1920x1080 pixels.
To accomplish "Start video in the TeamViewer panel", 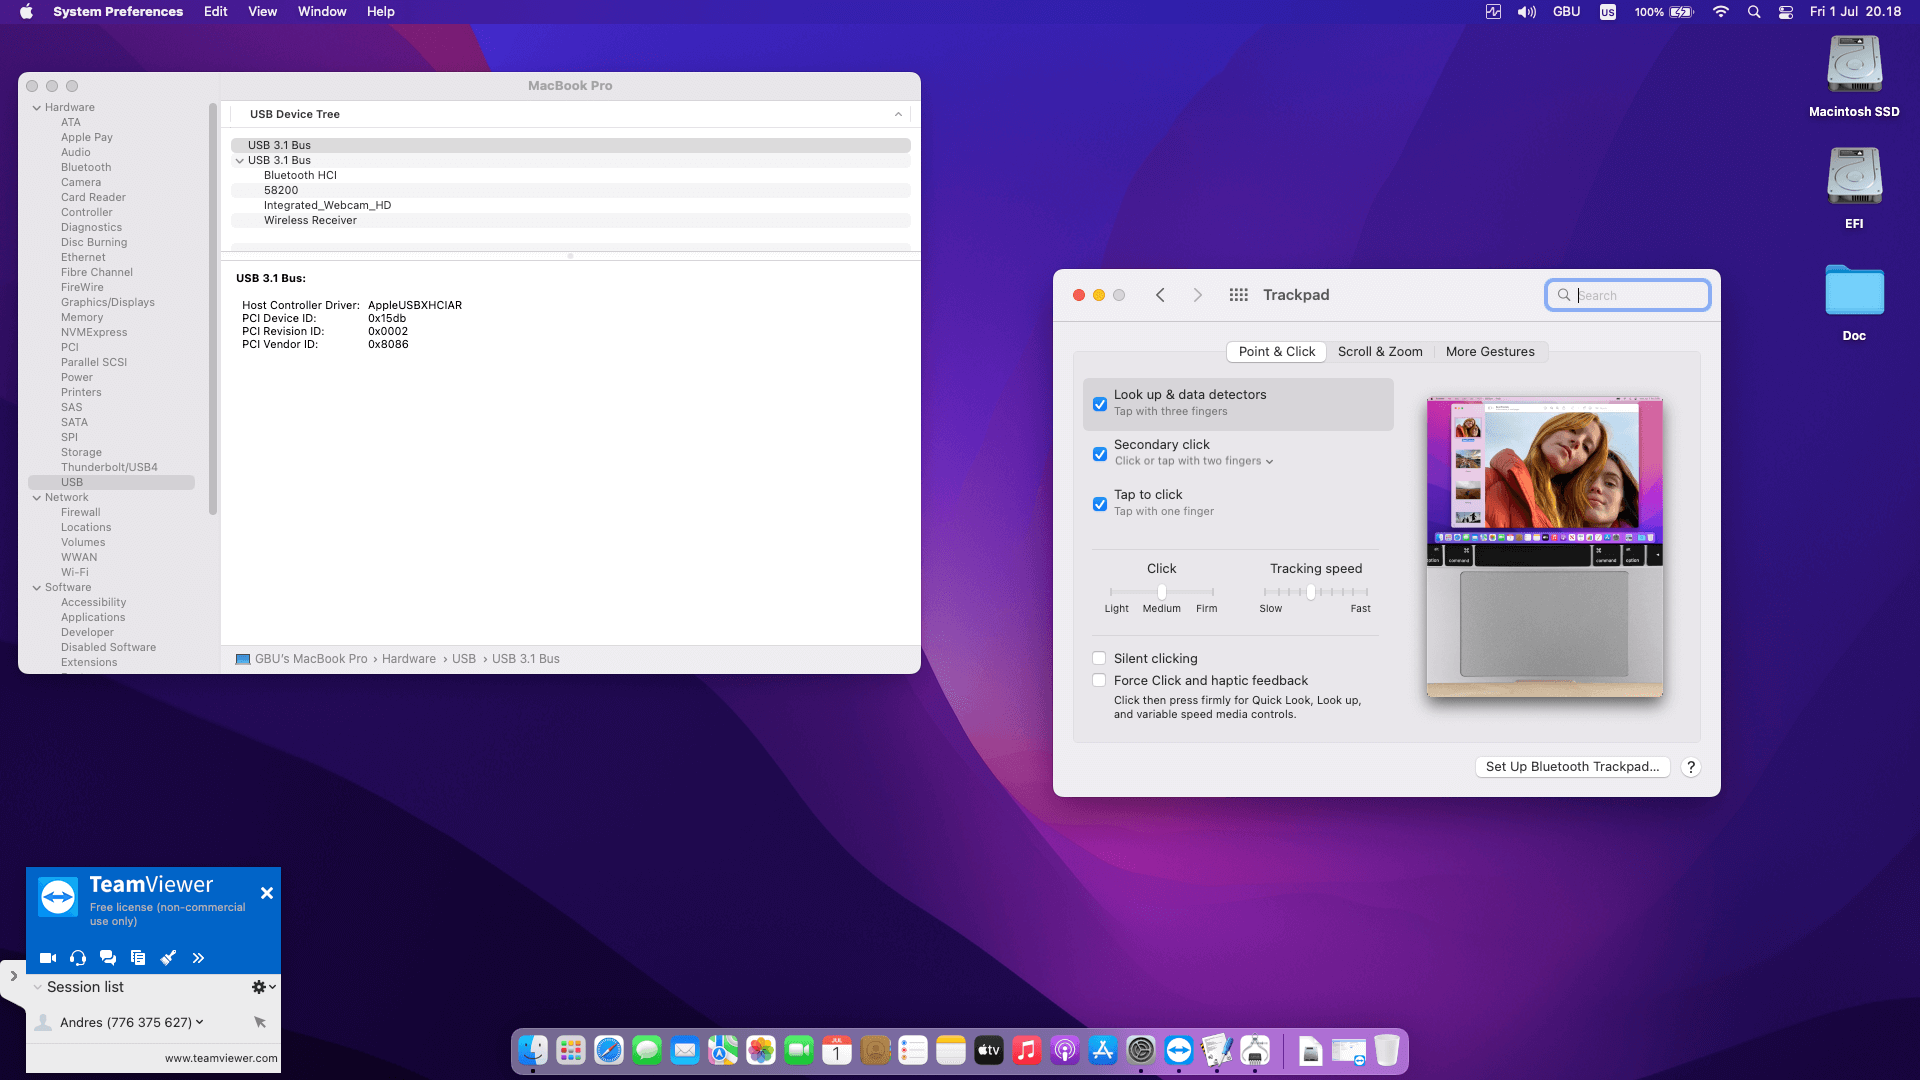I will [47, 958].
